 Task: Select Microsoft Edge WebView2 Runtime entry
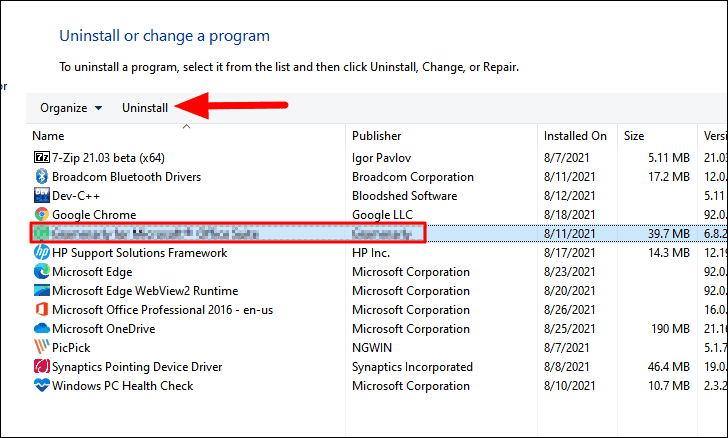point(145,291)
